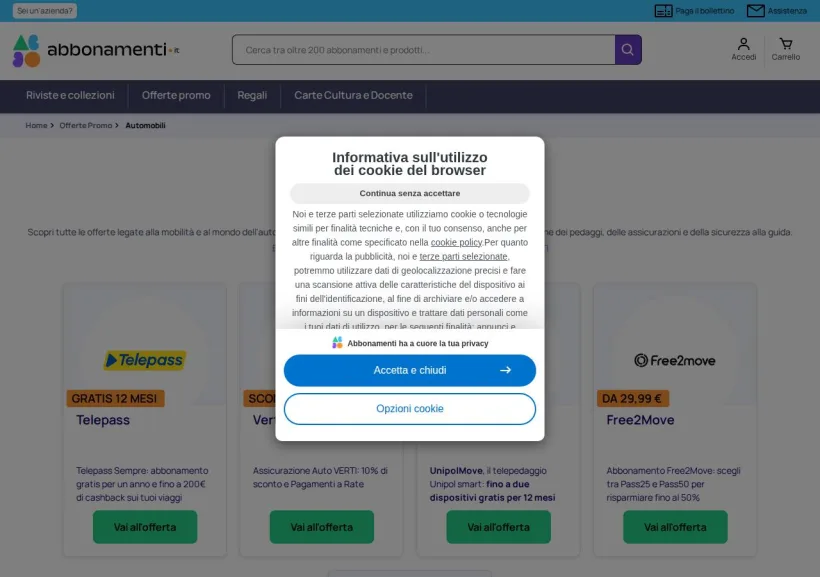
Task: Click the Sei un'azienda? button
Action: tap(45, 11)
